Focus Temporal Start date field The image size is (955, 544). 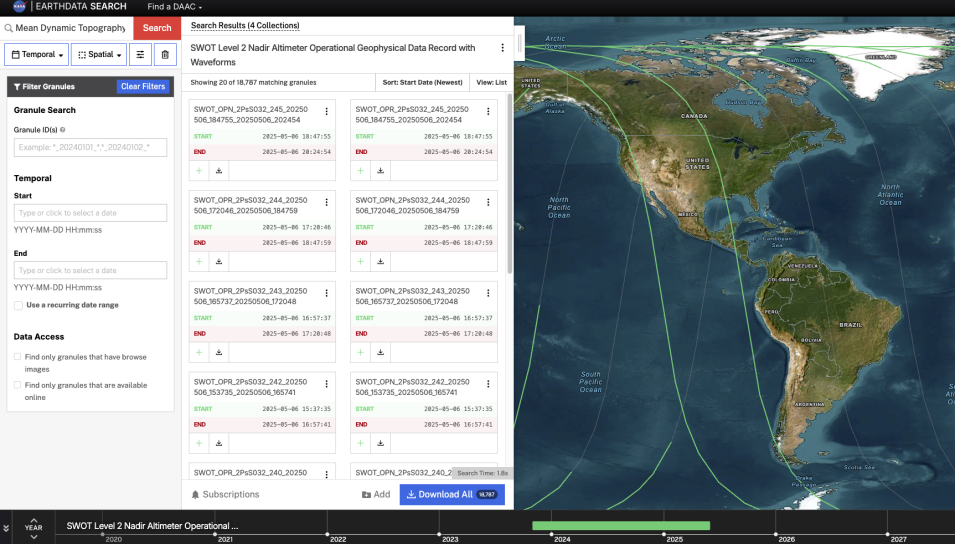tap(90, 213)
